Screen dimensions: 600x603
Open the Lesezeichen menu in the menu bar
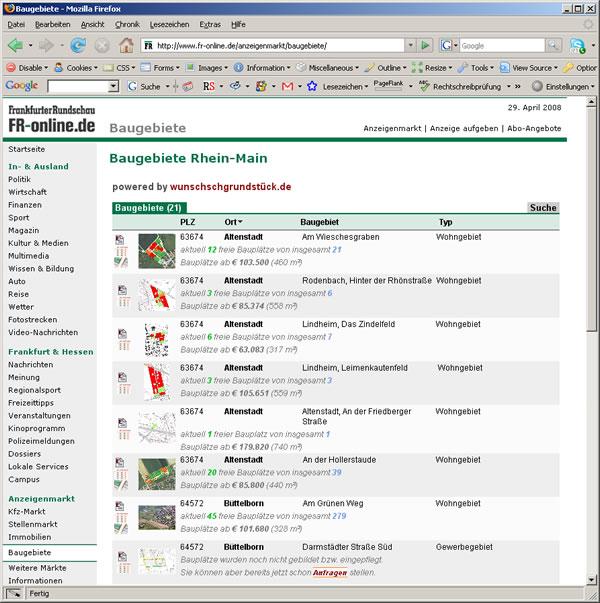[x=169, y=25]
